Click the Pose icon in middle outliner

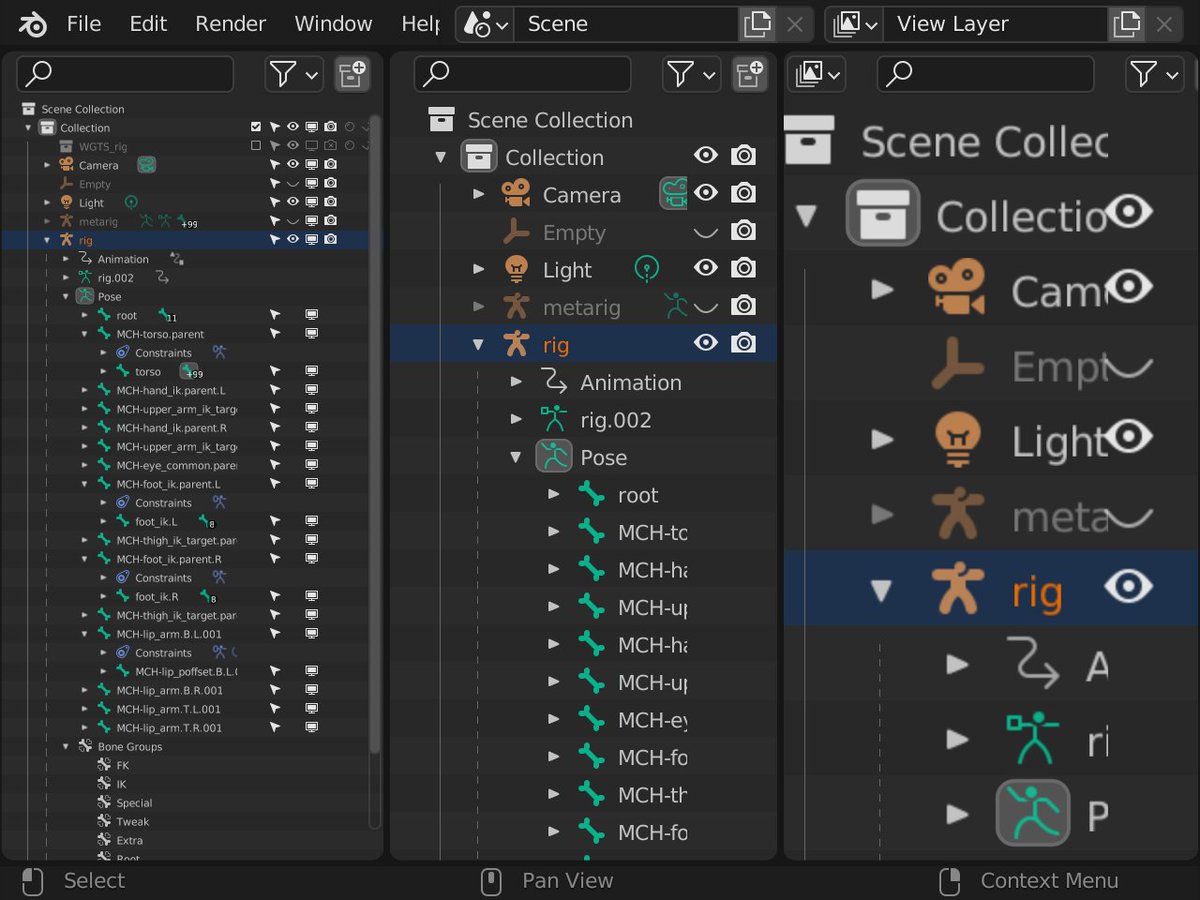554,457
